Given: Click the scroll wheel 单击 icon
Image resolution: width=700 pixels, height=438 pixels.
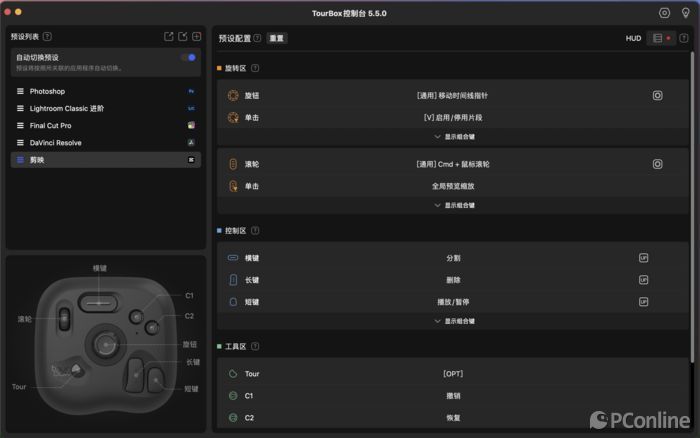Looking at the screenshot, I should (x=233, y=186).
